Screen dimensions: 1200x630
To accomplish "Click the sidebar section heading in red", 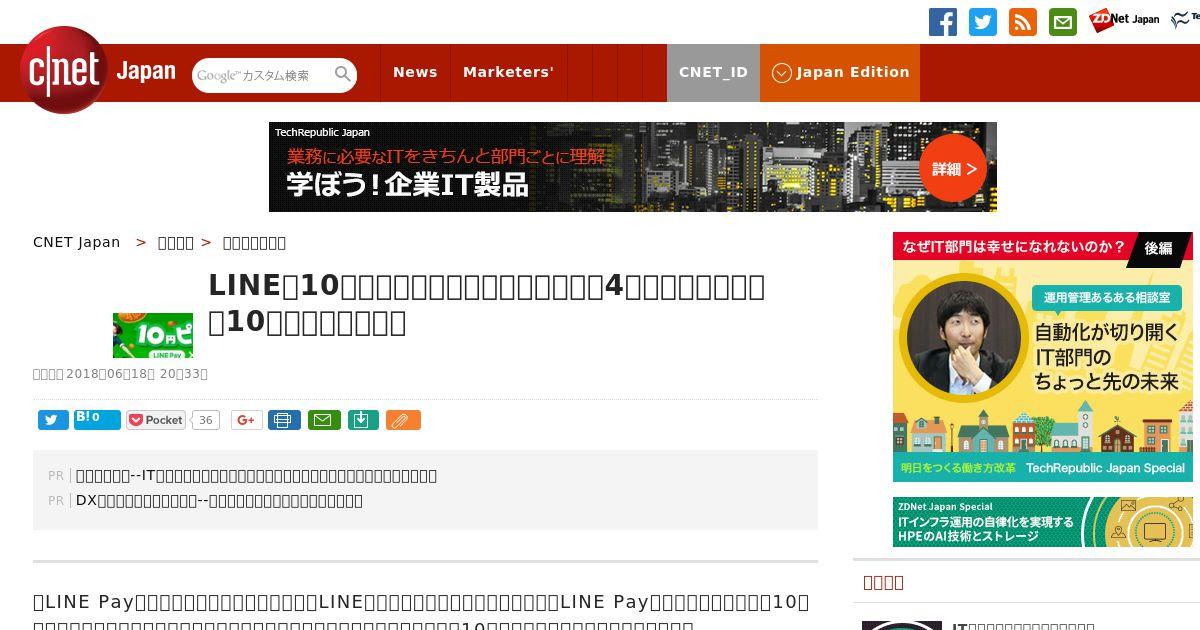I will pyautogui.click(x=883, y=582).
